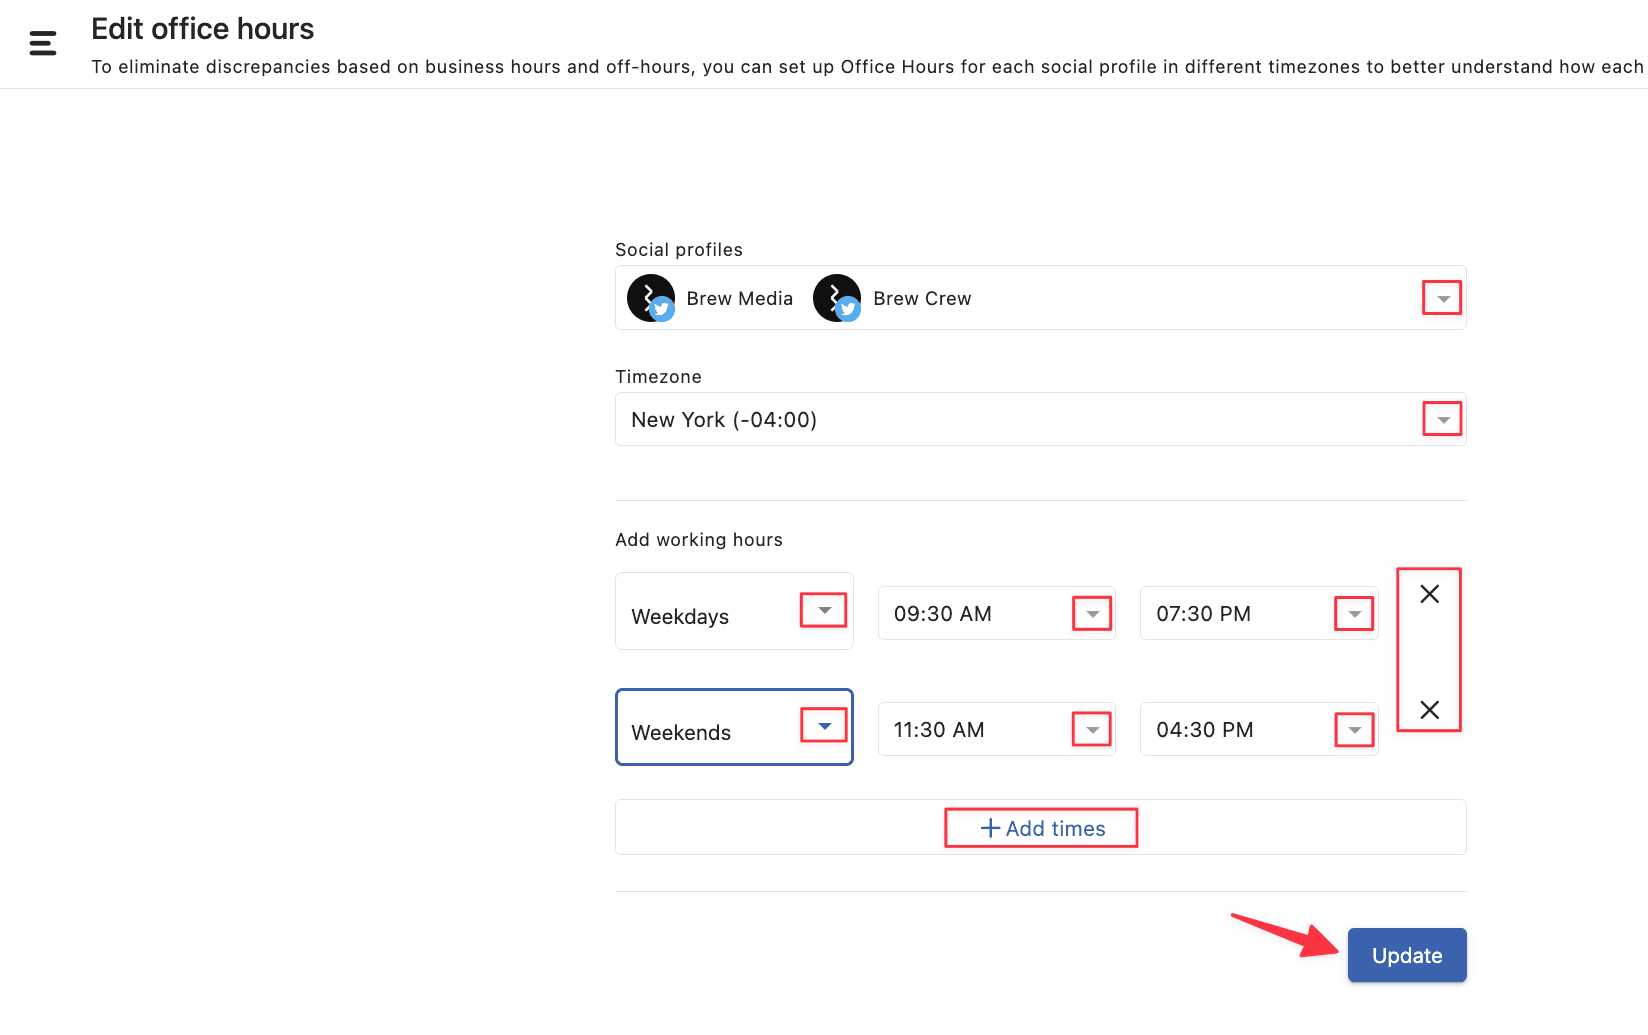
Task: Delete the Weekends working hours row
Action: [x=1429, y=710]
